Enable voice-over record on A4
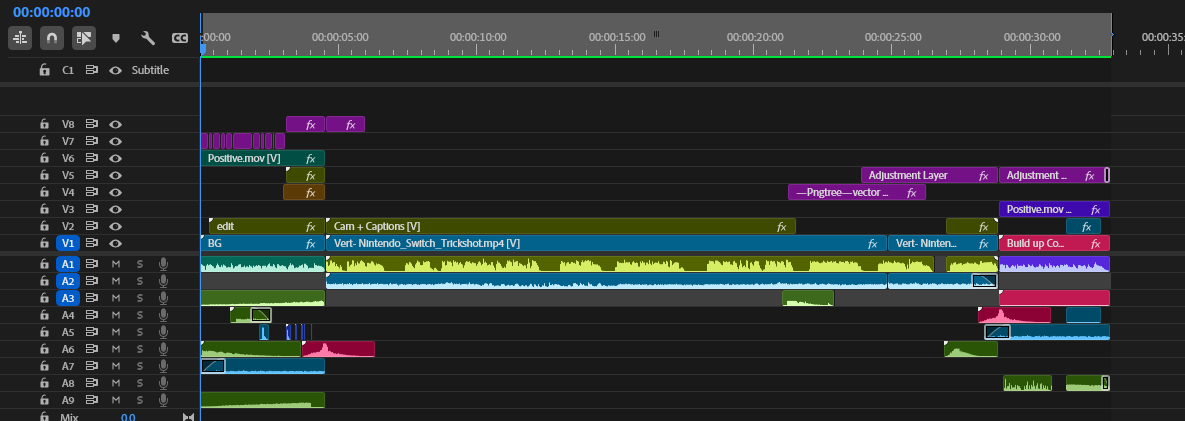The image size is (1185, 421). click(162, 315)
